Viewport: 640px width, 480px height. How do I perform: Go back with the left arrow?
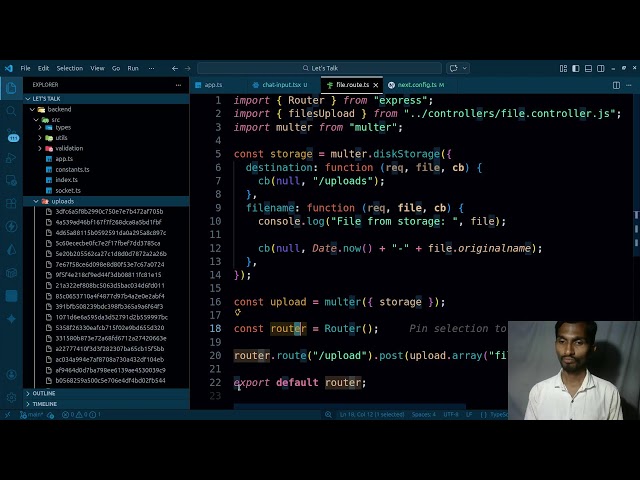175,69
